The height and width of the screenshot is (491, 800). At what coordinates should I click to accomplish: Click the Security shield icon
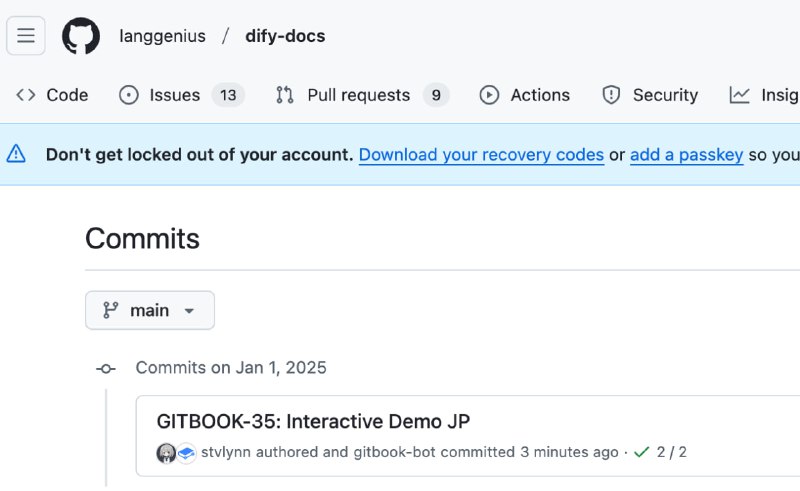point(611,95)
